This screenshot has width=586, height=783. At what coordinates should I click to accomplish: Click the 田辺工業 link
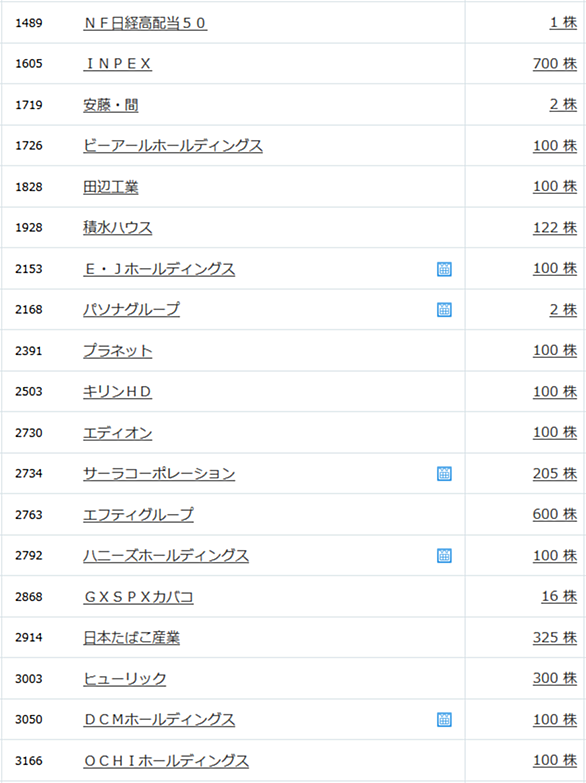tap(110, 187)
